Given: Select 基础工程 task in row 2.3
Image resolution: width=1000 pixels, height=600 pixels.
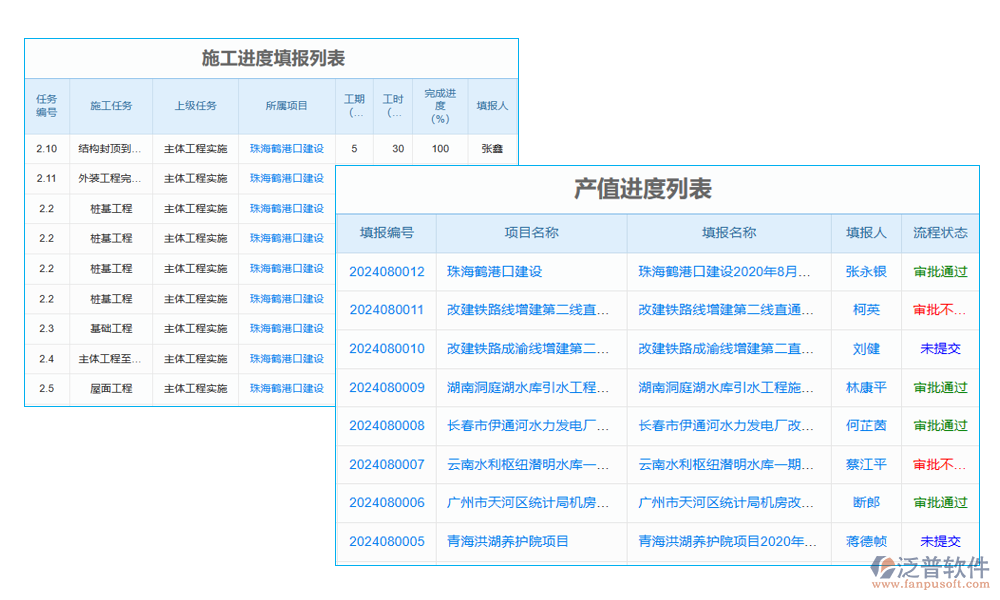Looking at the screenshot, I should (x=111, y=329).
